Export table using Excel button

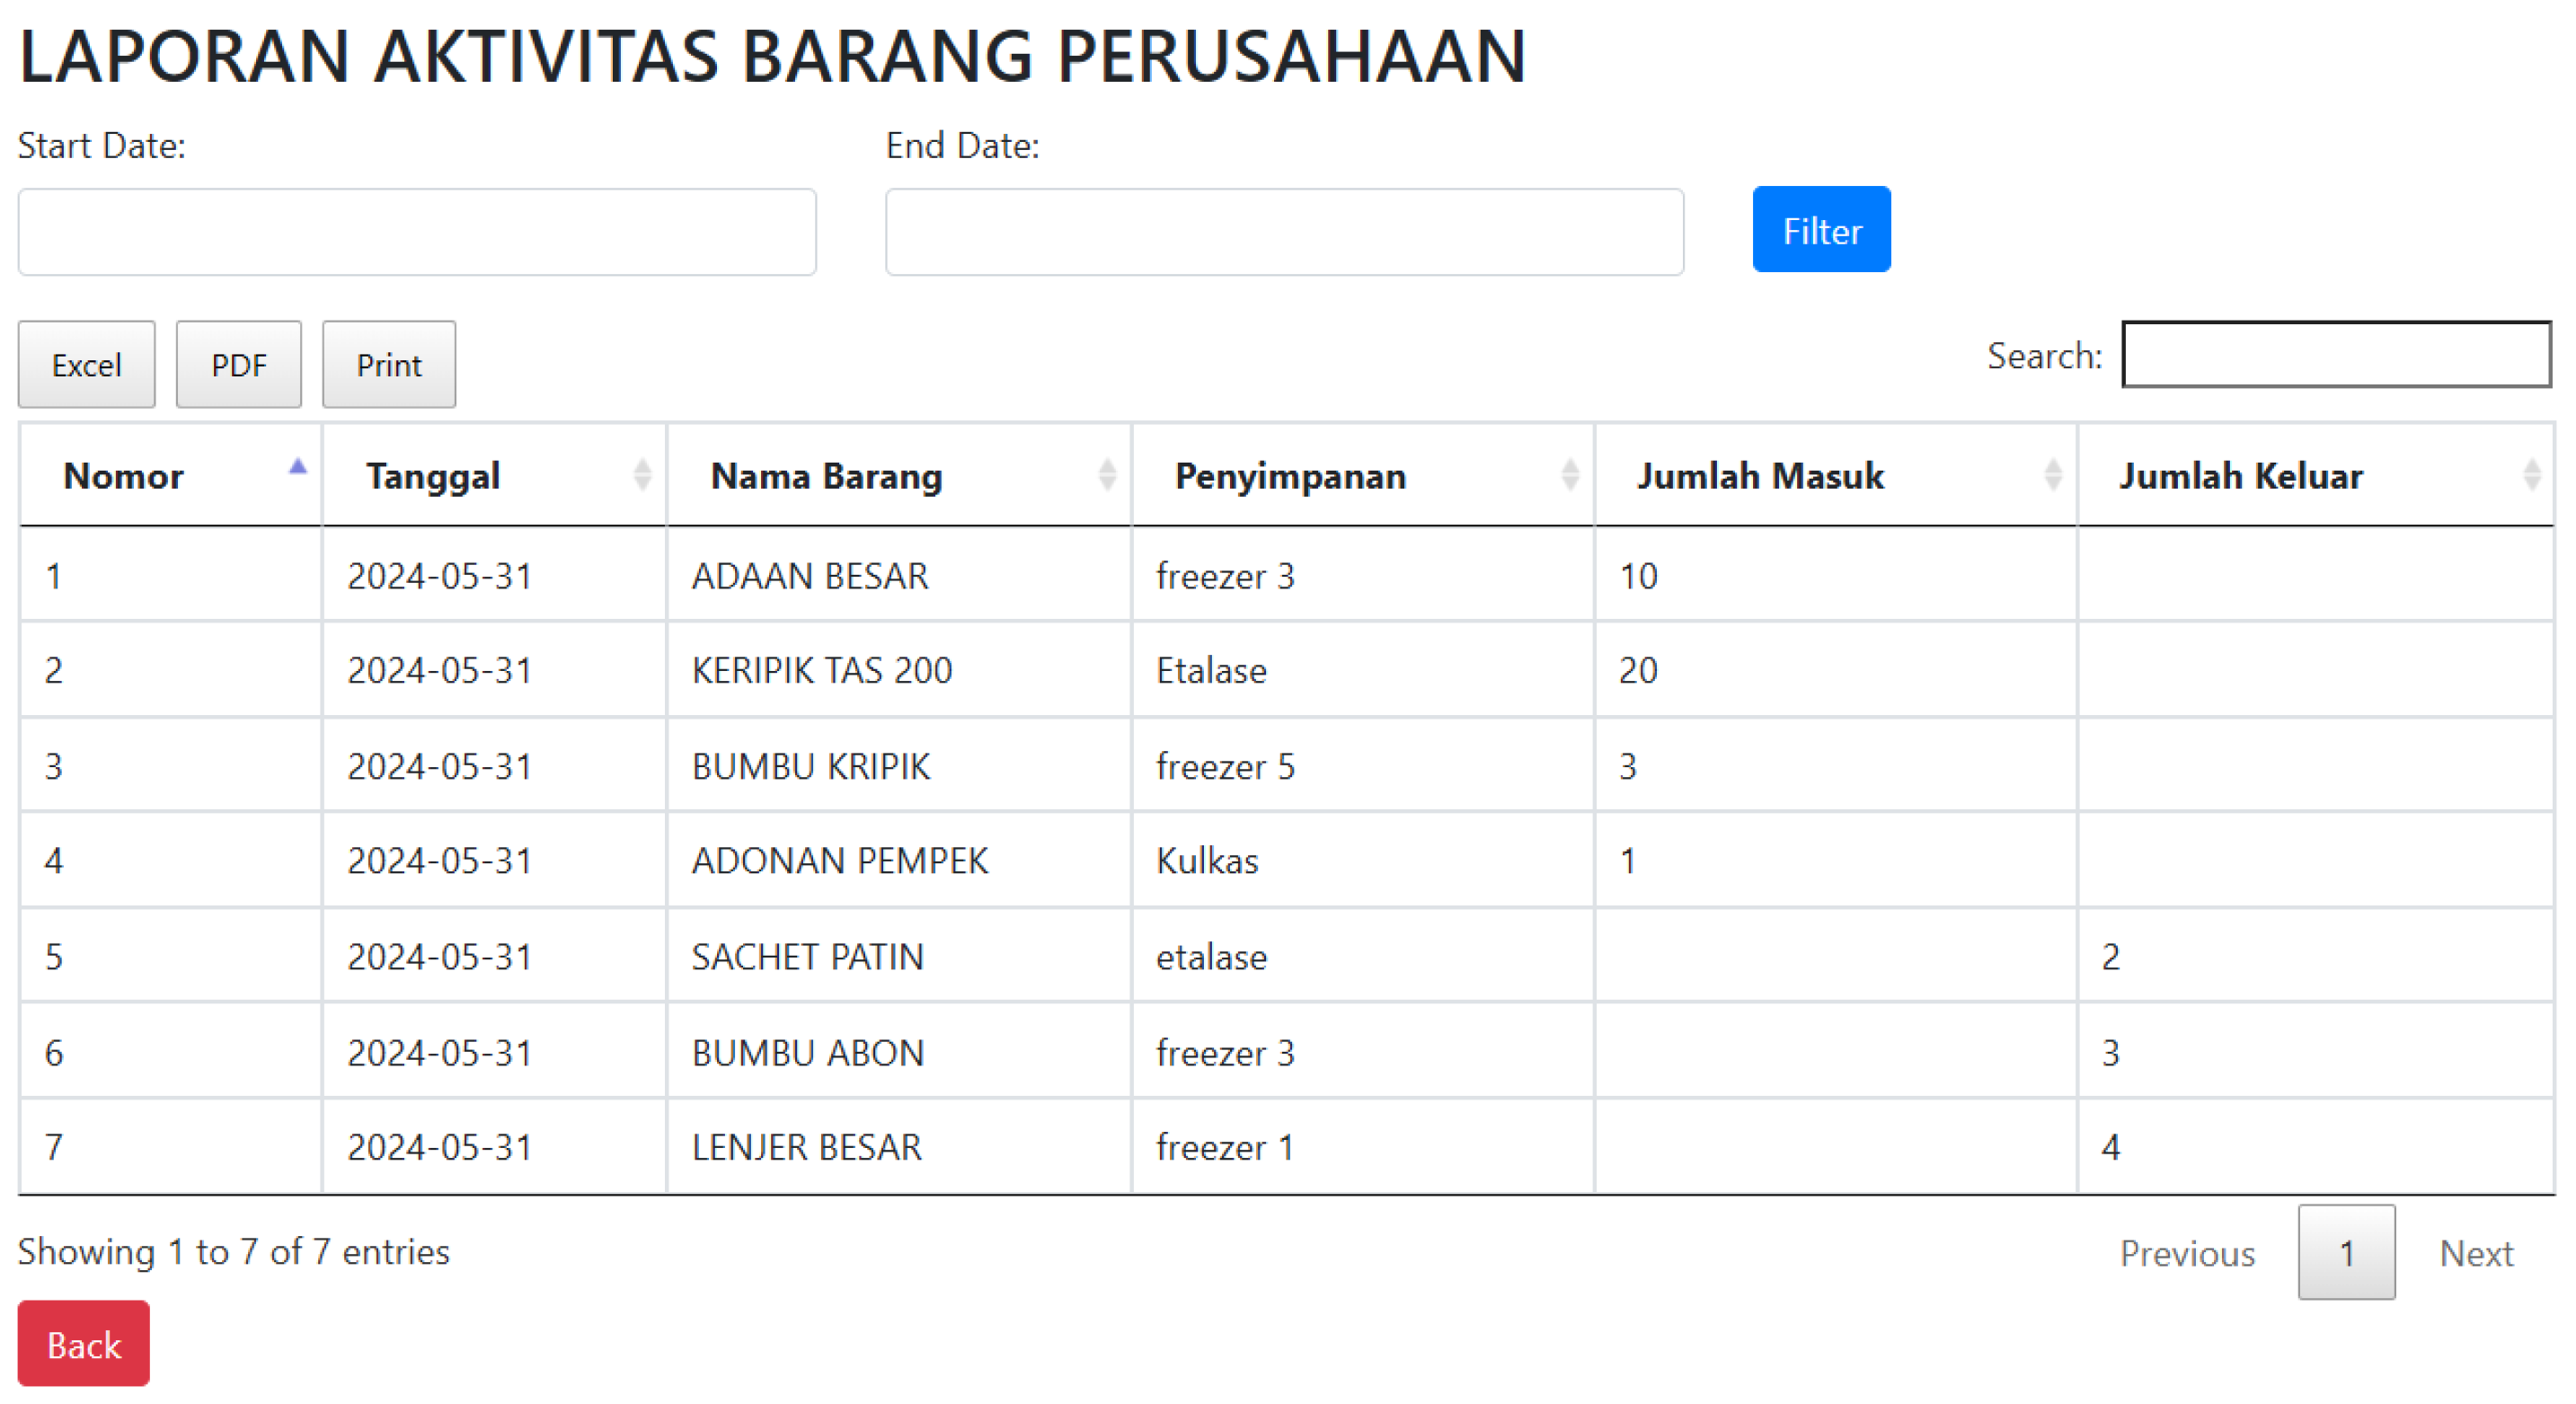(x=86, y=365)
